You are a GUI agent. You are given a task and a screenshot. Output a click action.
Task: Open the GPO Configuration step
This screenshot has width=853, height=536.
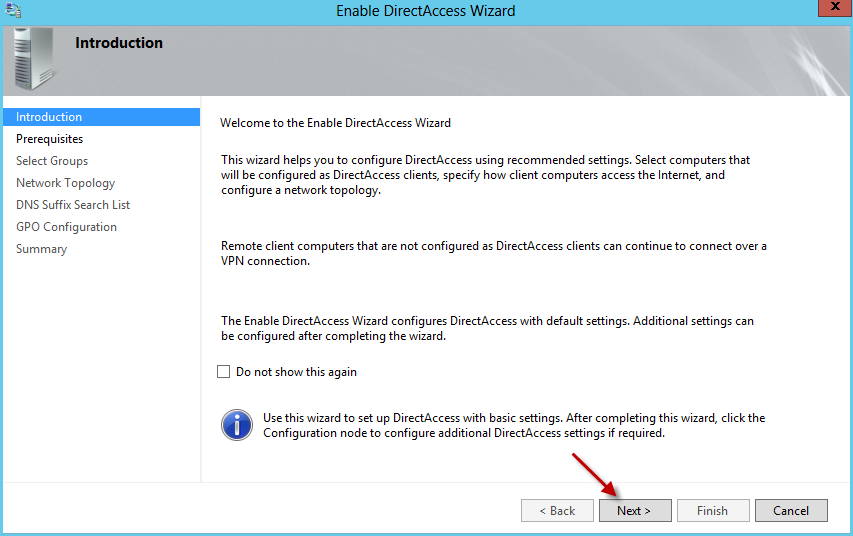point(66,227)
